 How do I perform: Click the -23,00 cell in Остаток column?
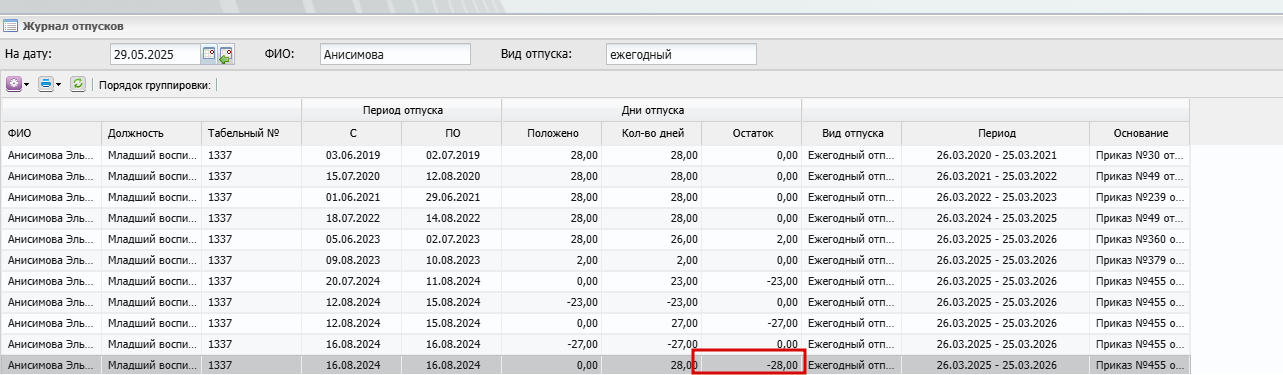pyautogui.click(x=751, y=281)
